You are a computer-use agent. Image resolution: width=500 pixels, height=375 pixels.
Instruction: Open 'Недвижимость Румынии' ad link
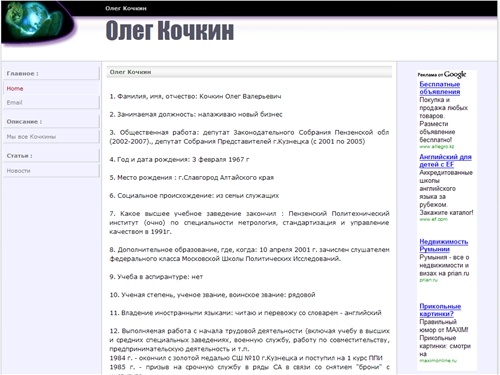point(444,245)
